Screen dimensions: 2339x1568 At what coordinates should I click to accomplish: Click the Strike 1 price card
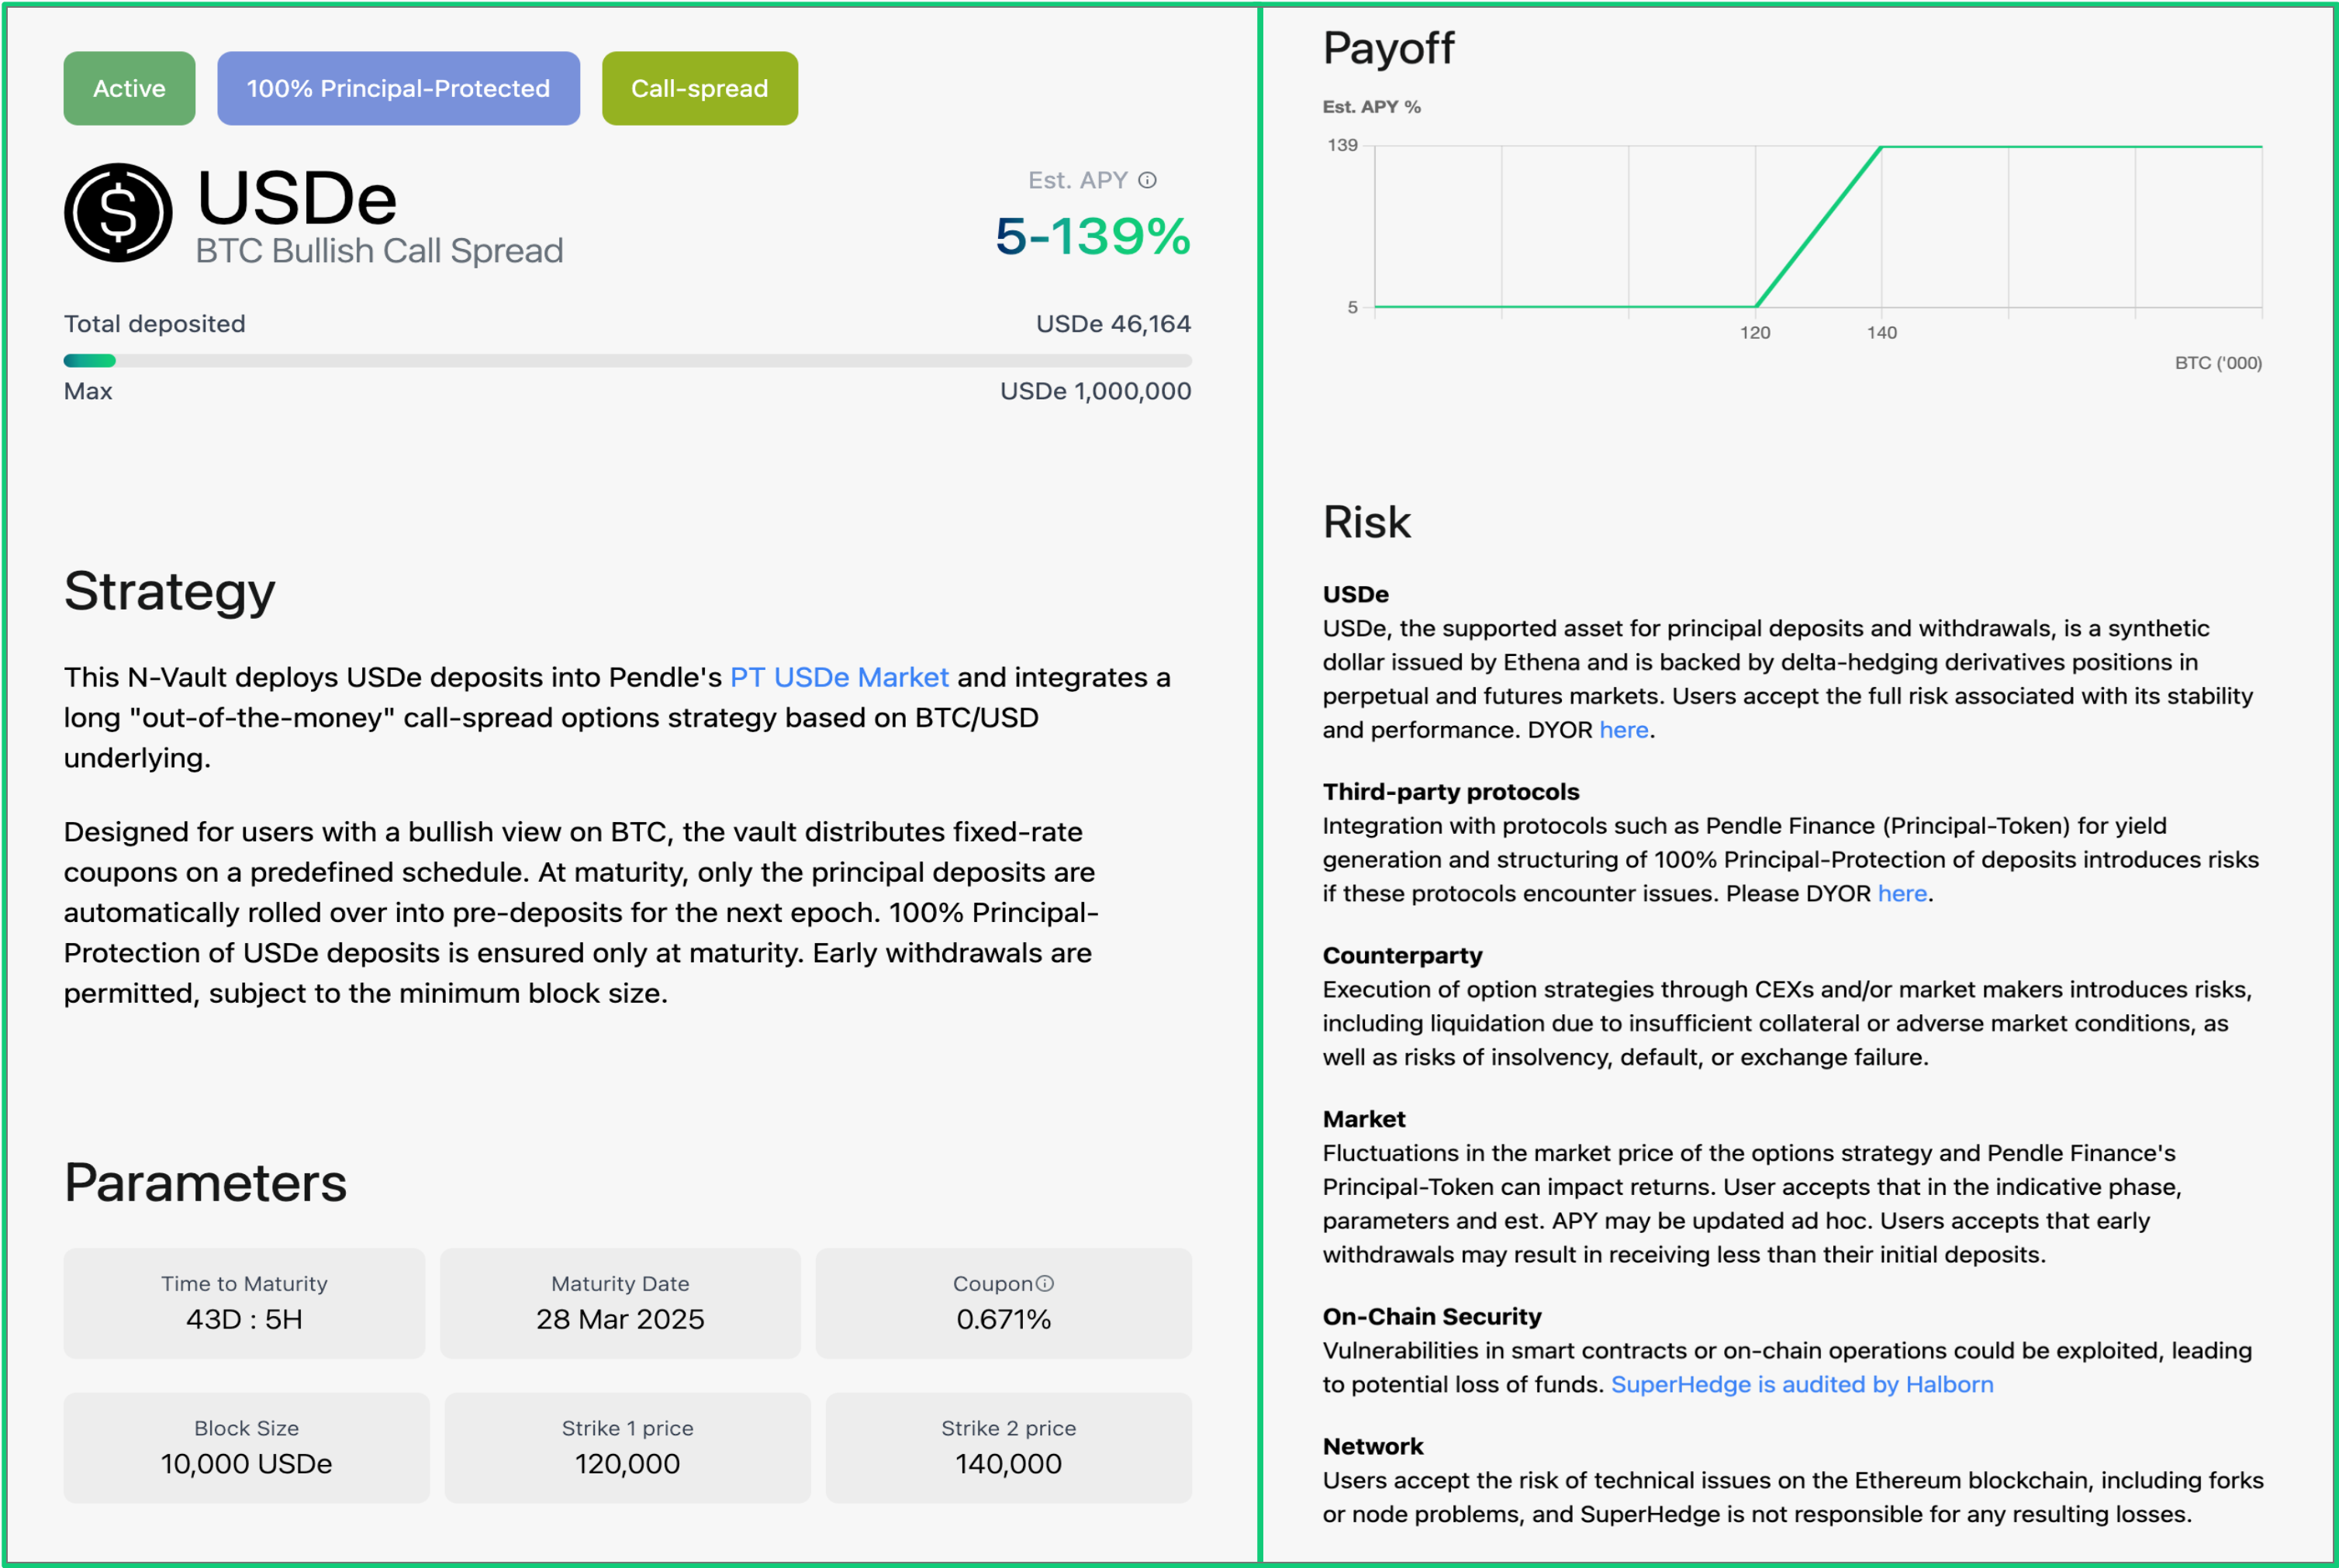627,1447
